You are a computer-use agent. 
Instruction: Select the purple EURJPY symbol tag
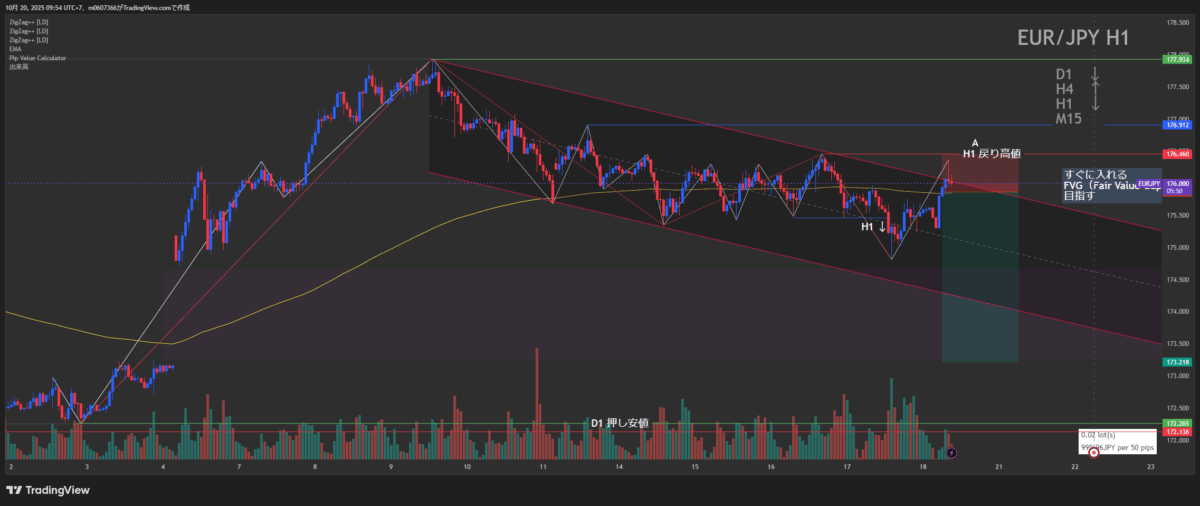(1147, 184)
